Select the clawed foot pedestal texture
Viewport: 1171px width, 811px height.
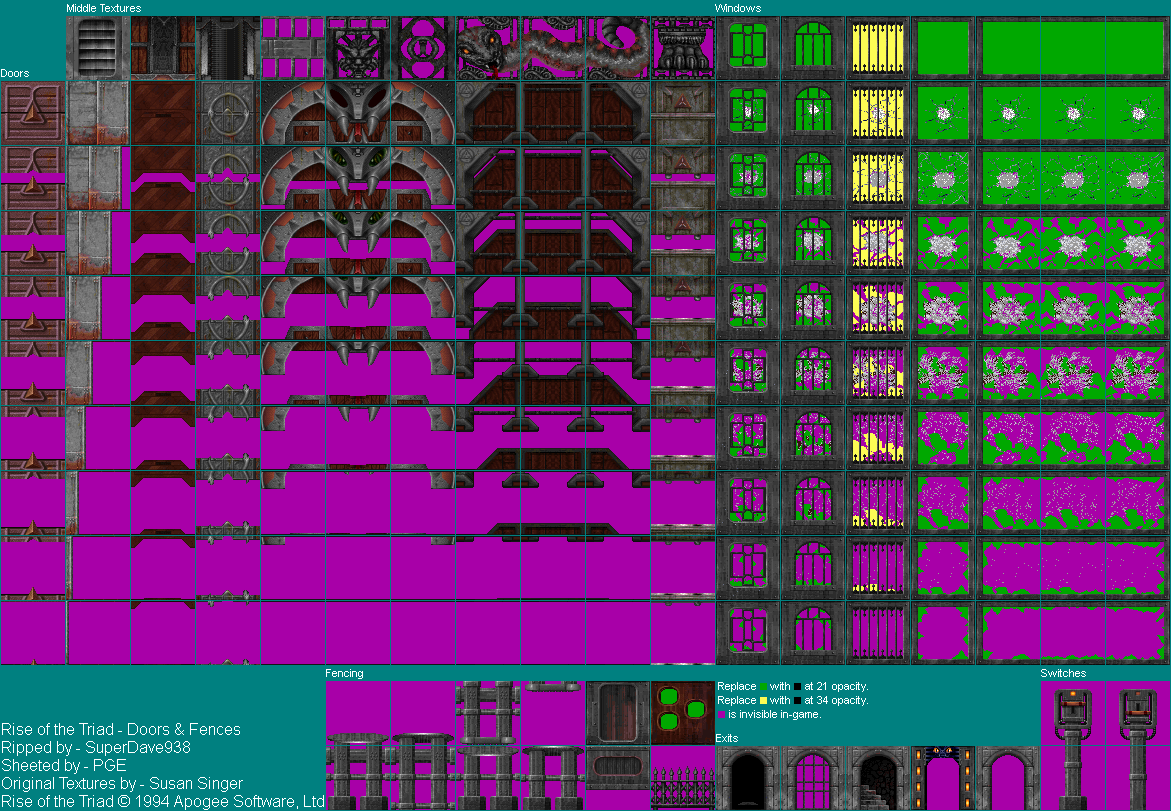683,48
